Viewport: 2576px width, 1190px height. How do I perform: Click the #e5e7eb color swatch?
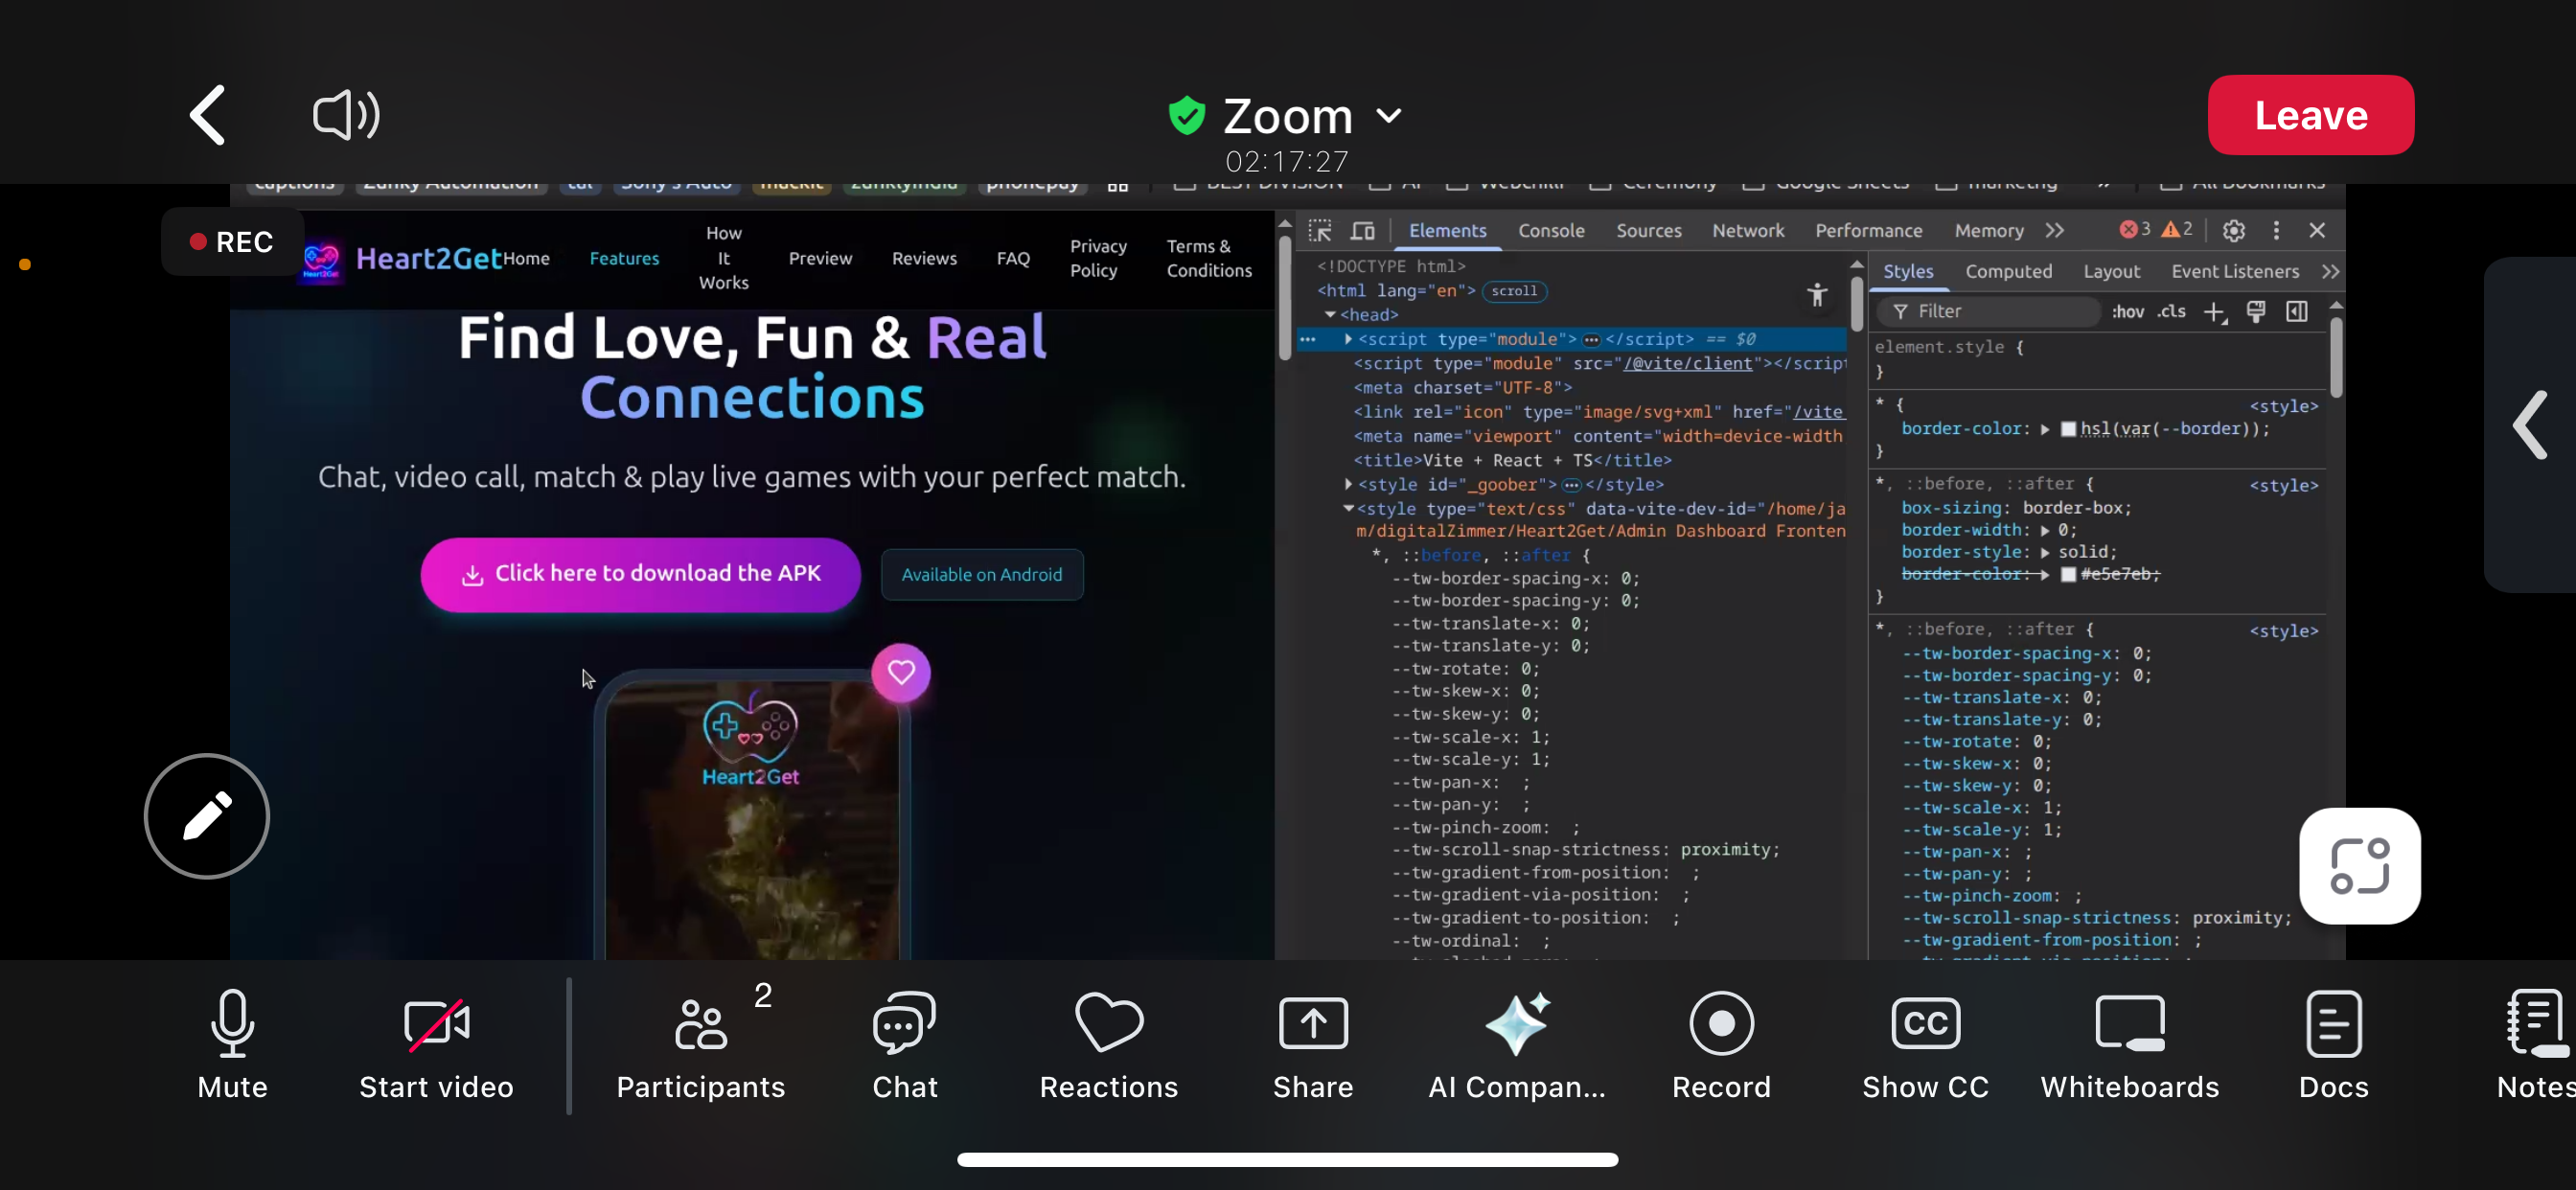[x=2068, y=574]
